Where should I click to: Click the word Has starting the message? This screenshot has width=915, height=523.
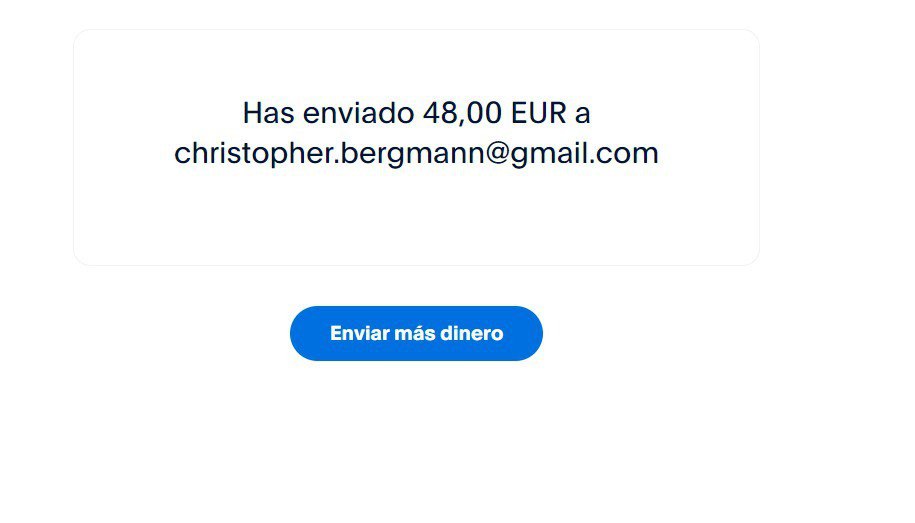click(268, 113)
